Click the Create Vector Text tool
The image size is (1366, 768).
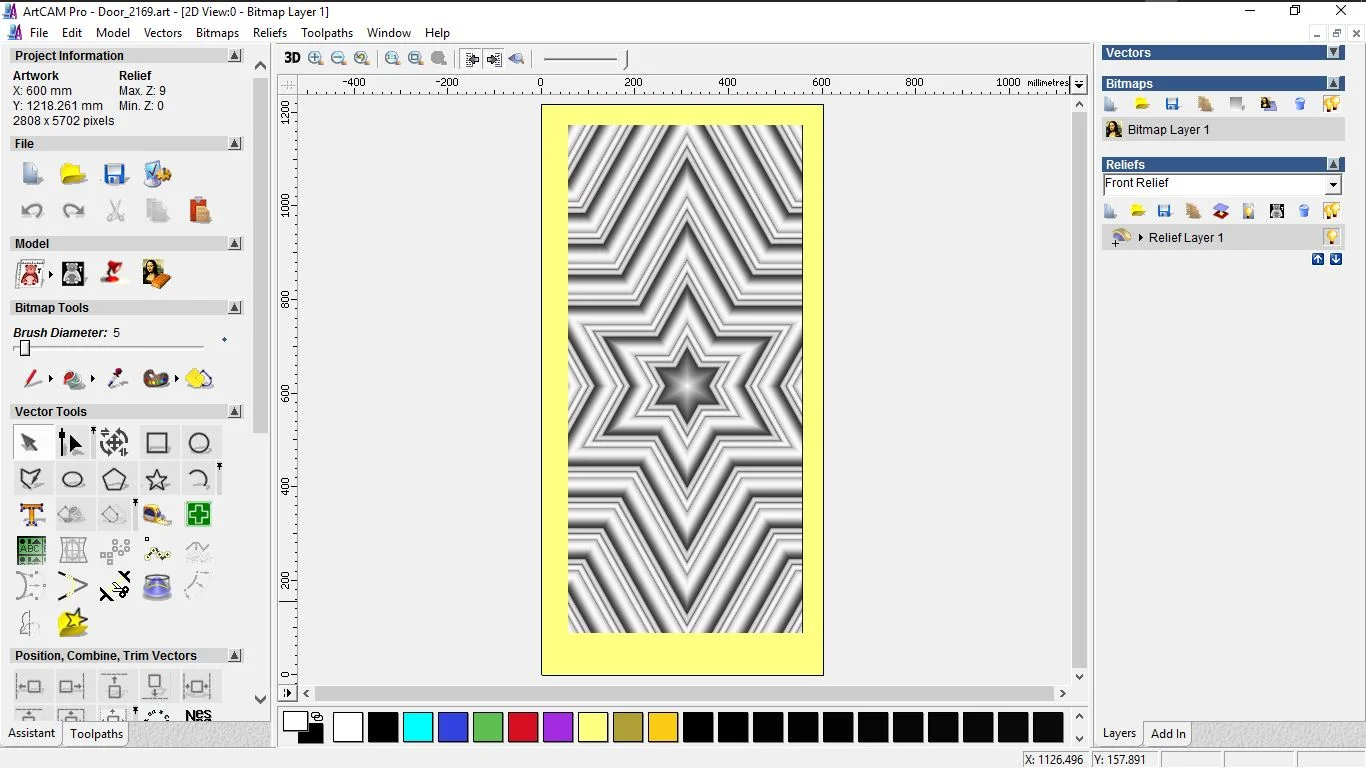pos(32,515)
